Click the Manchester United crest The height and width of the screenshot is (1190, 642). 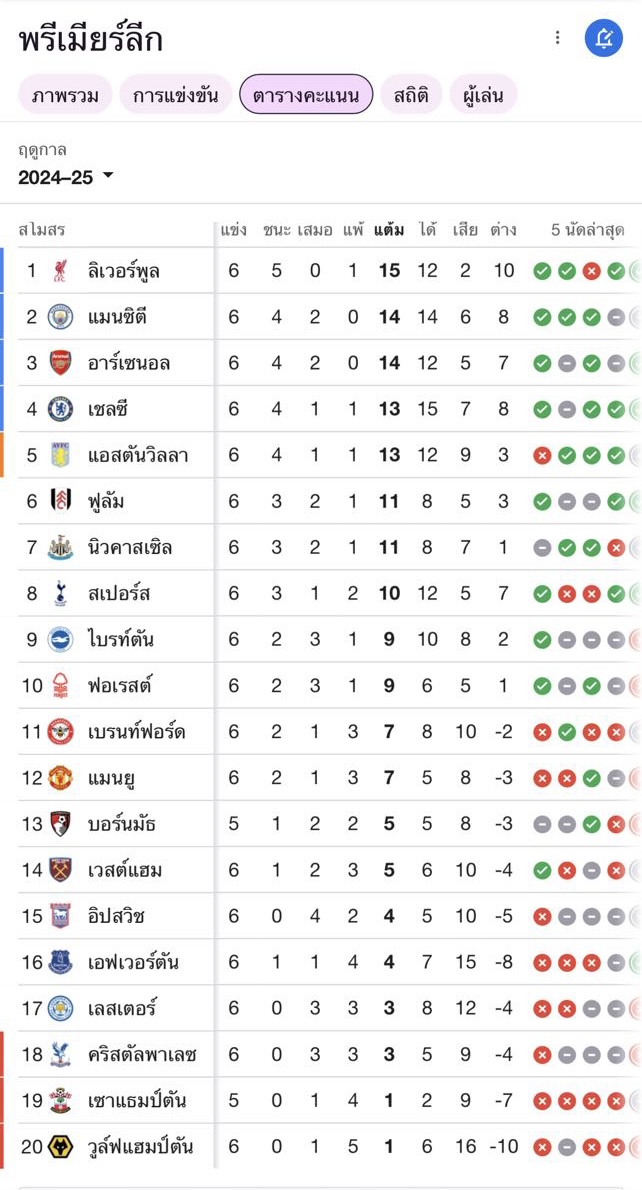(x=61, y=778)
